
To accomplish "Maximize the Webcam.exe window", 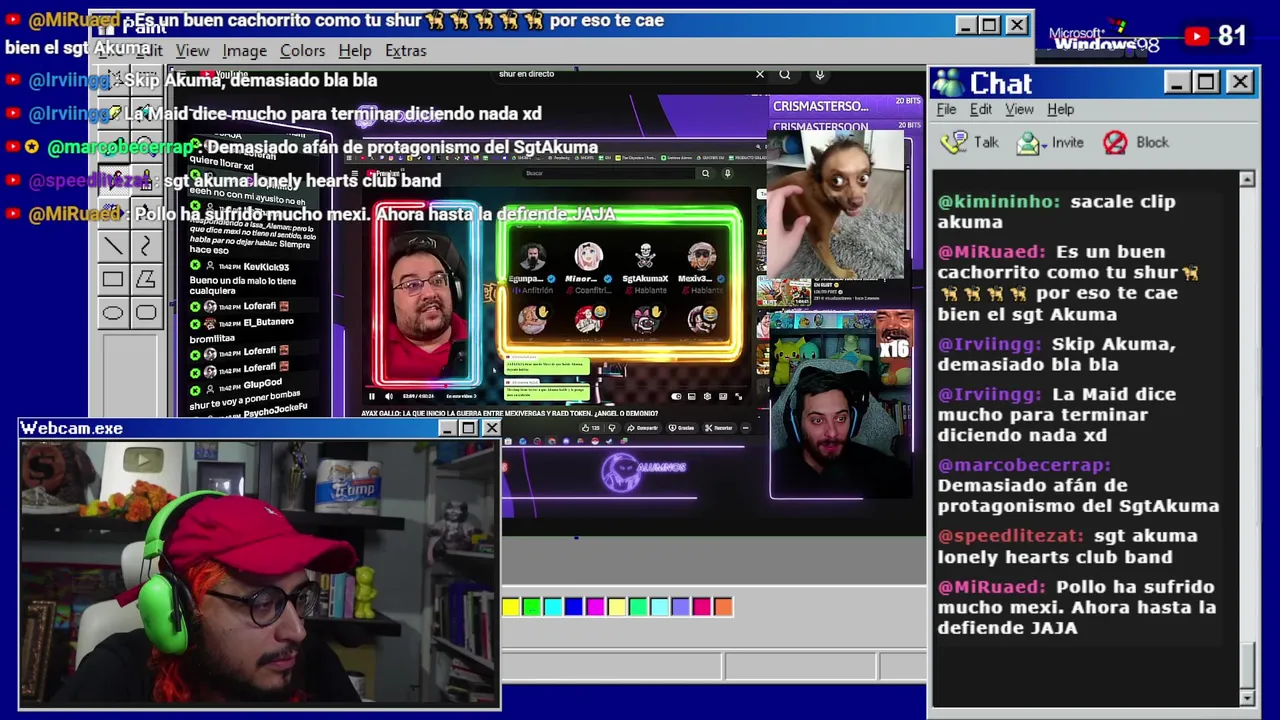I will (468, 428).
